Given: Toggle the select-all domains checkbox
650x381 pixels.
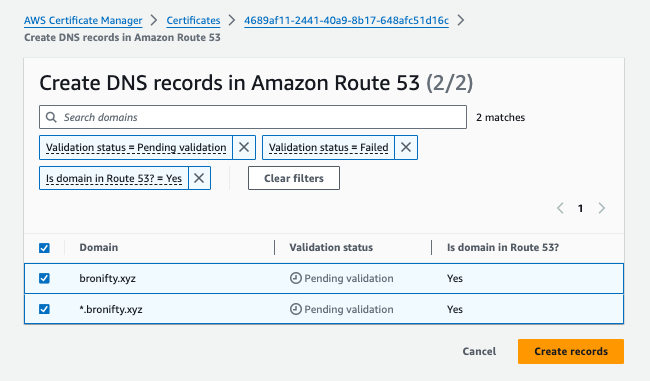Looking at the screenshot, I should [44, 248].
